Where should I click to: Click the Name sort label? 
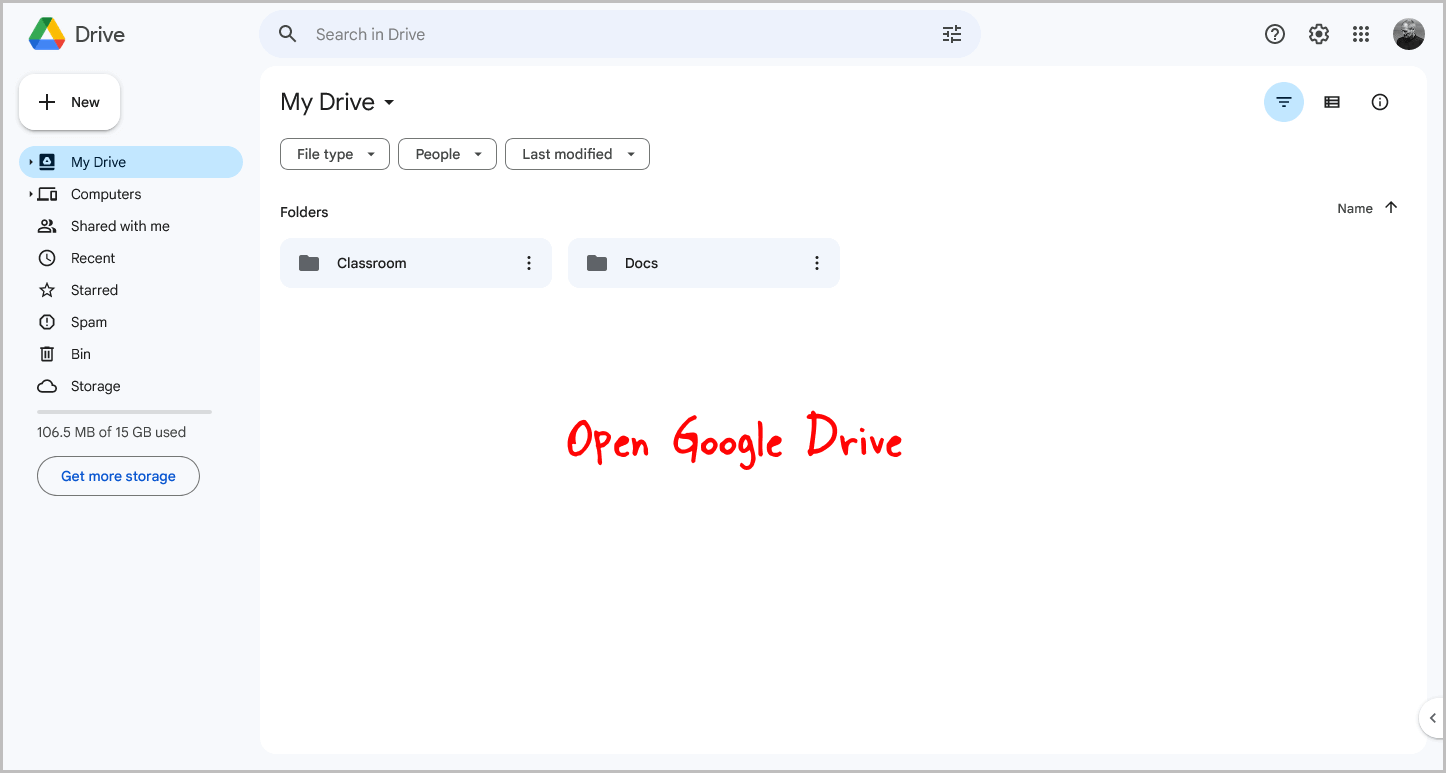coord(1355,208)
